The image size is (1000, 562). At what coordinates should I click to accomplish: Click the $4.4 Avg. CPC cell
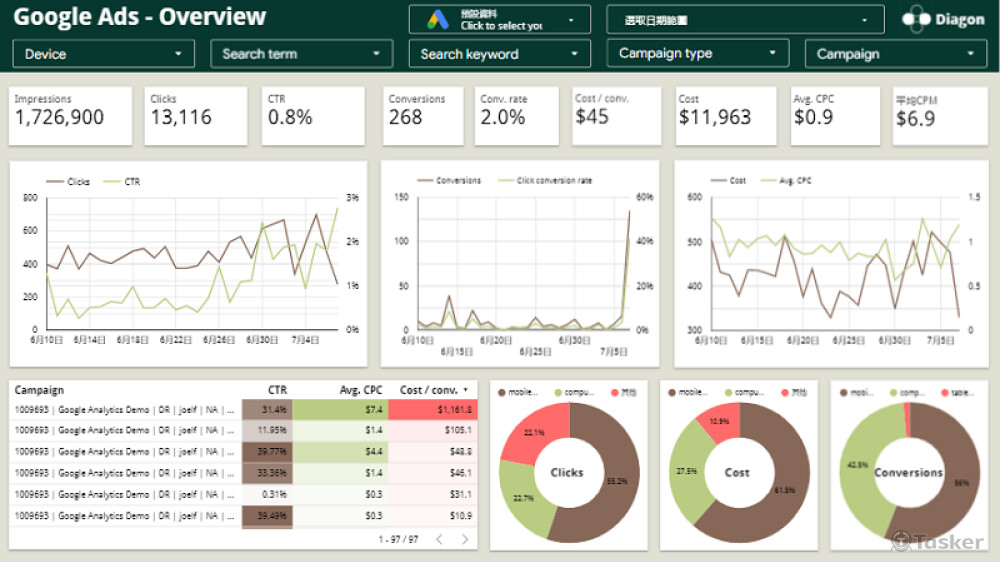(340, 452)
